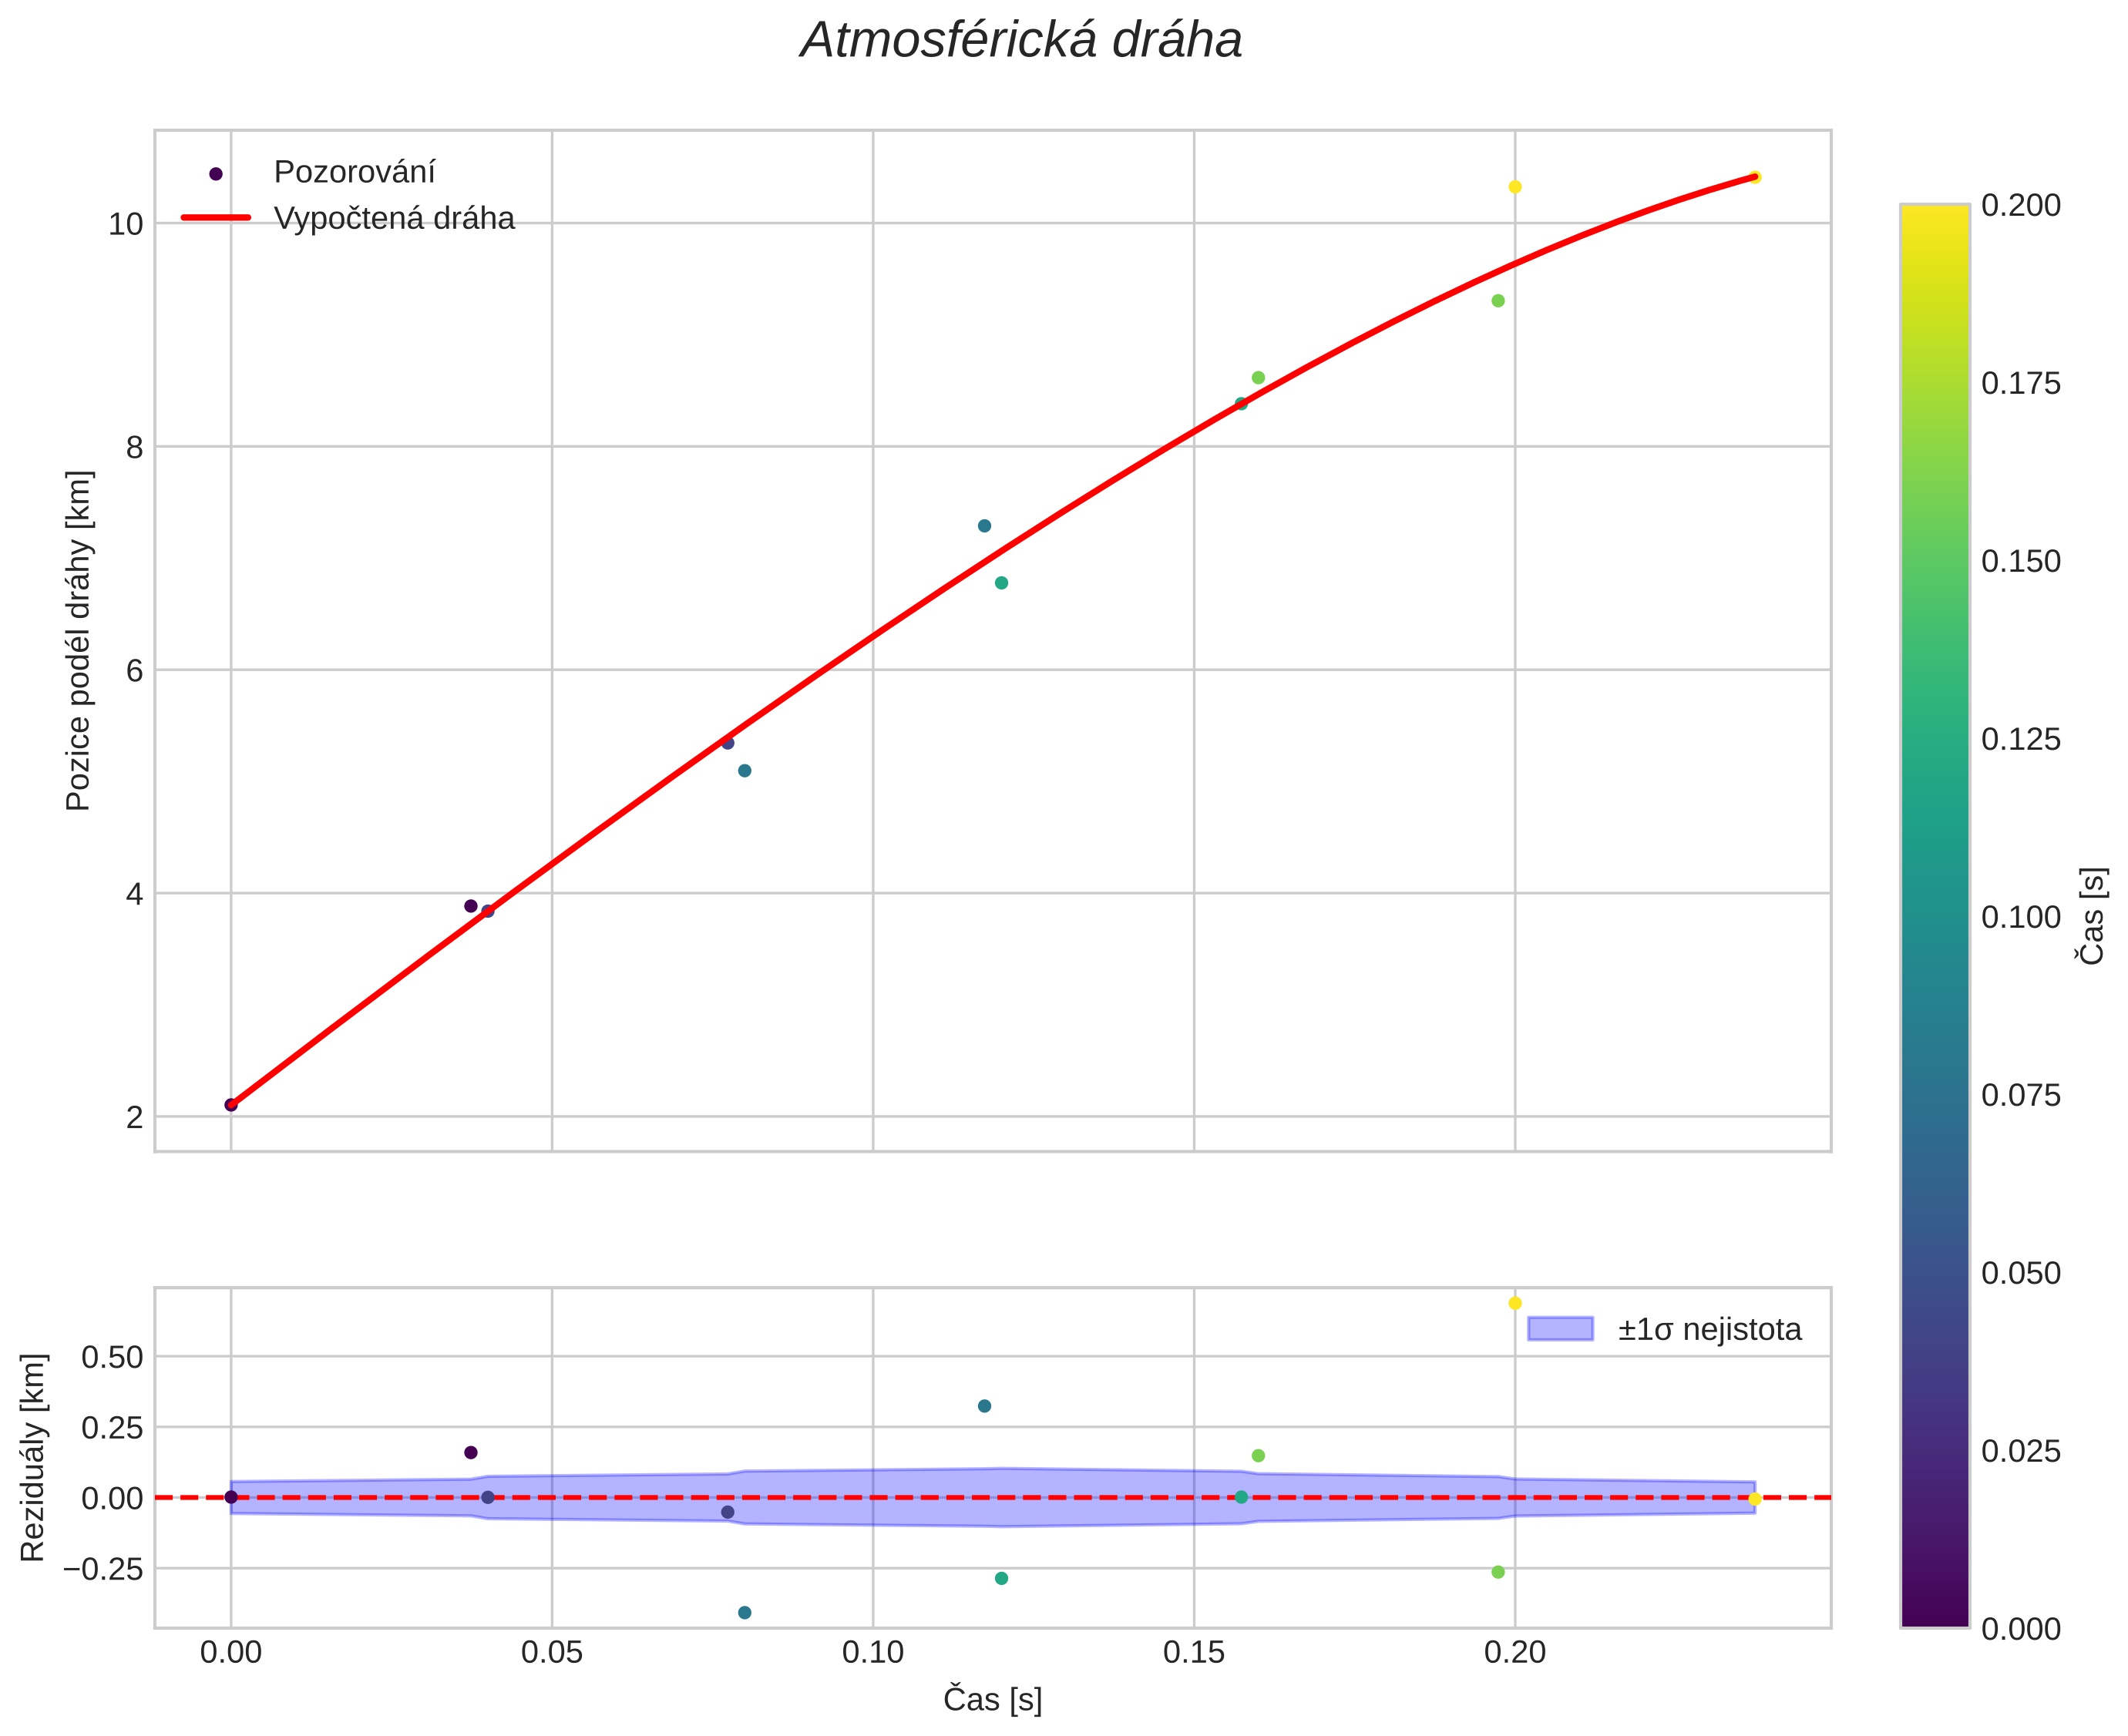
Task: Click the y-axis tick label 10
Action: pos(126,224)
